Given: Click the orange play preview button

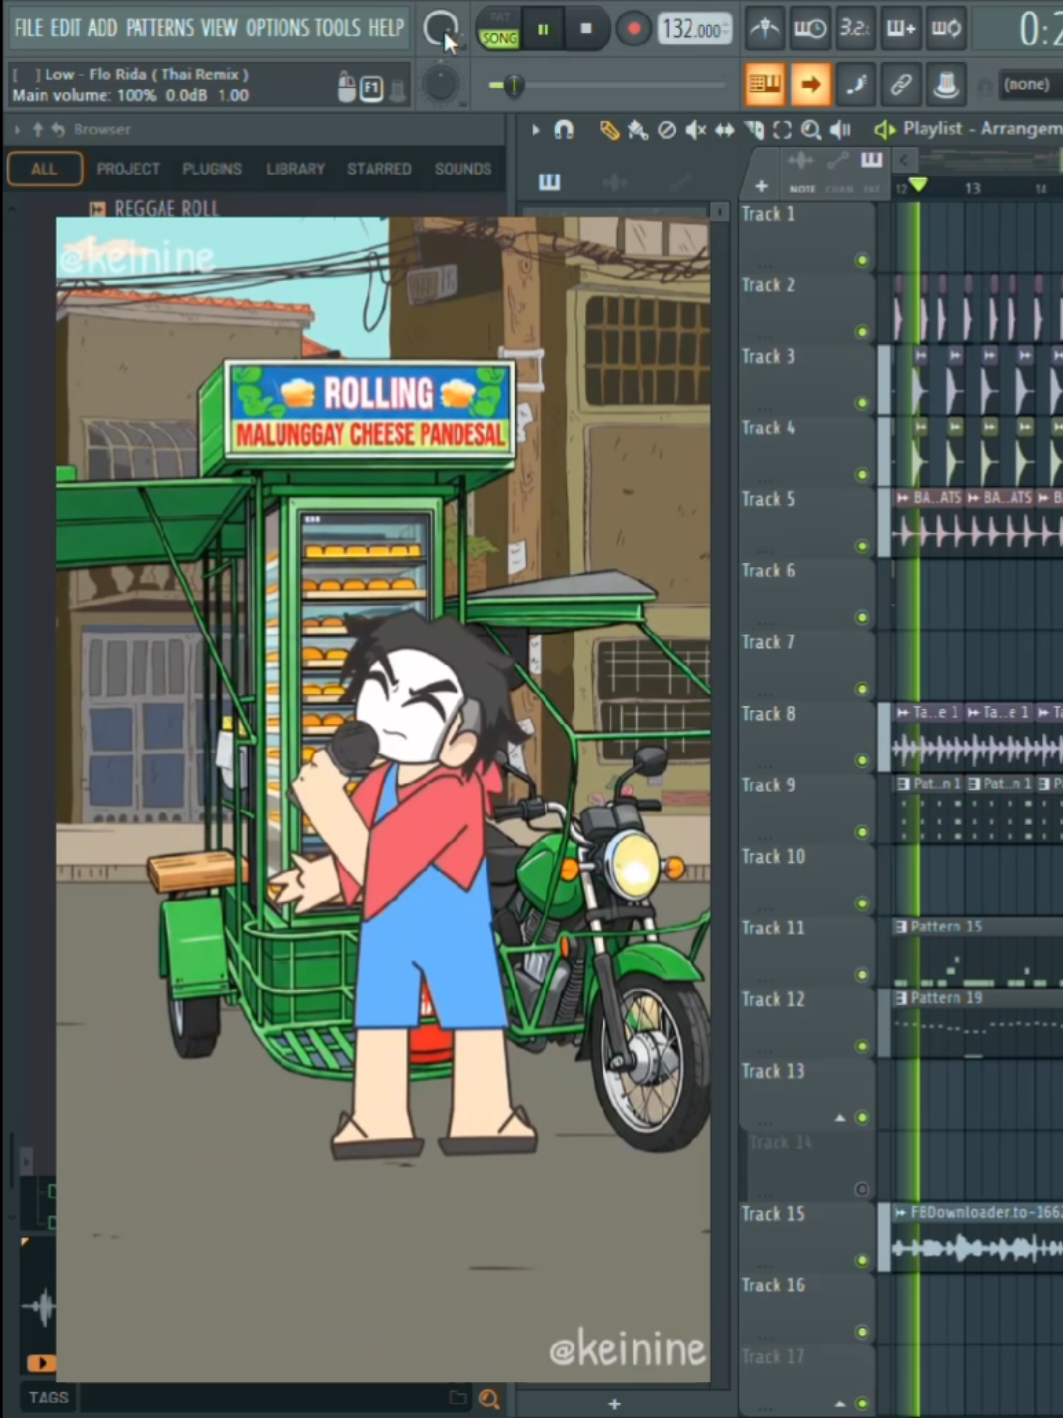Looking at the screenshot, I should [x=41, y=1363].
